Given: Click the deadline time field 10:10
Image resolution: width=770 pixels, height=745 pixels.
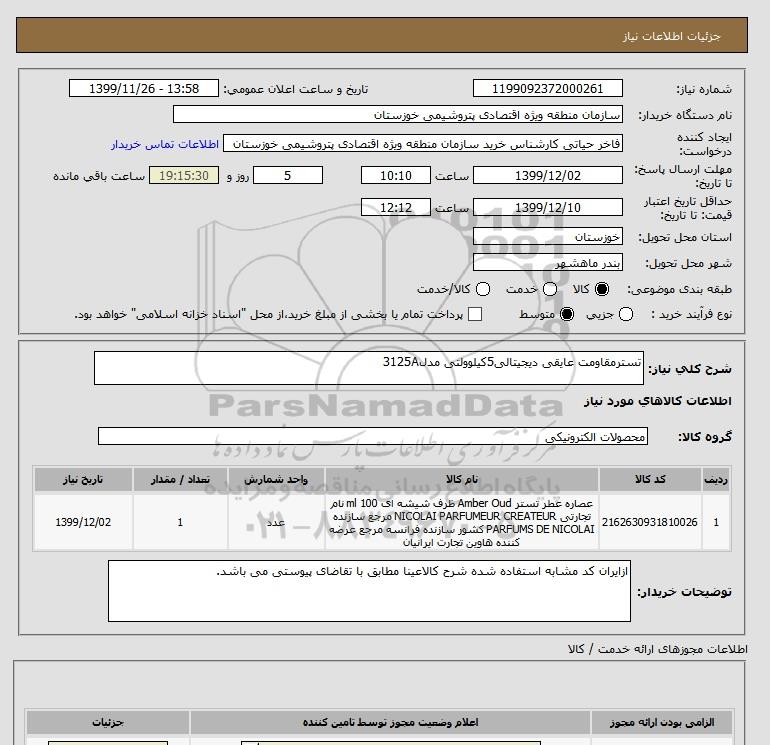Looking at the screenshot, I should tap(396, 175).
